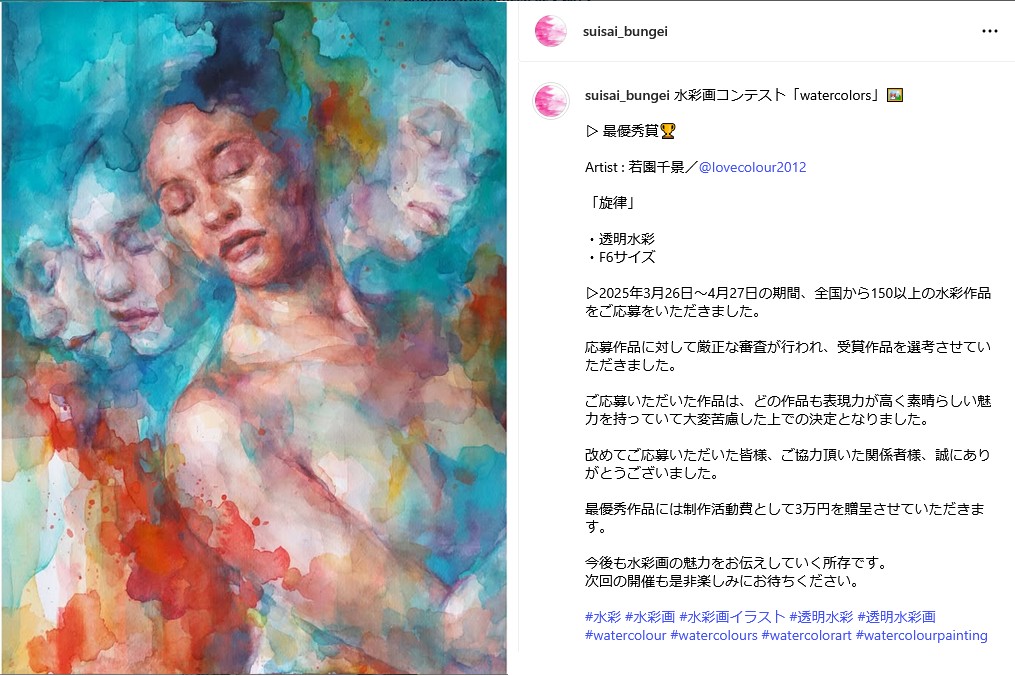Screen dimensions: 1015x676
Task: Open the #watercolour hashtag
Action: (625, 635)
